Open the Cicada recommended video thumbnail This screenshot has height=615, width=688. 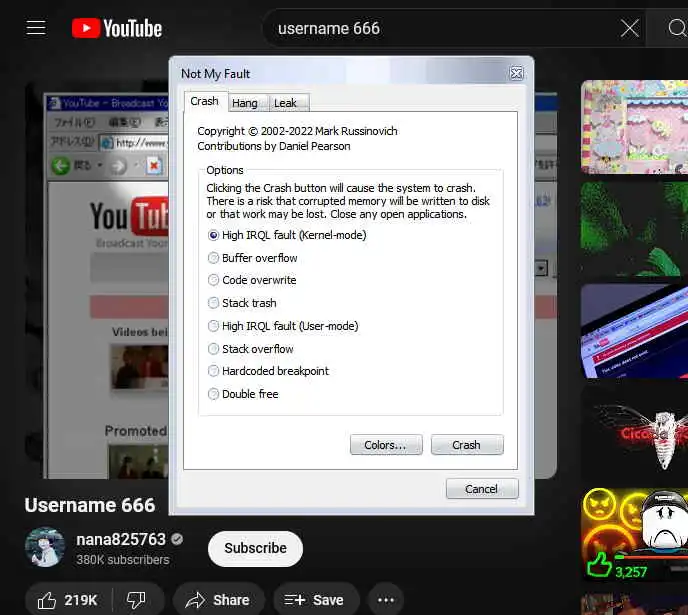click(x=634, y=433)
